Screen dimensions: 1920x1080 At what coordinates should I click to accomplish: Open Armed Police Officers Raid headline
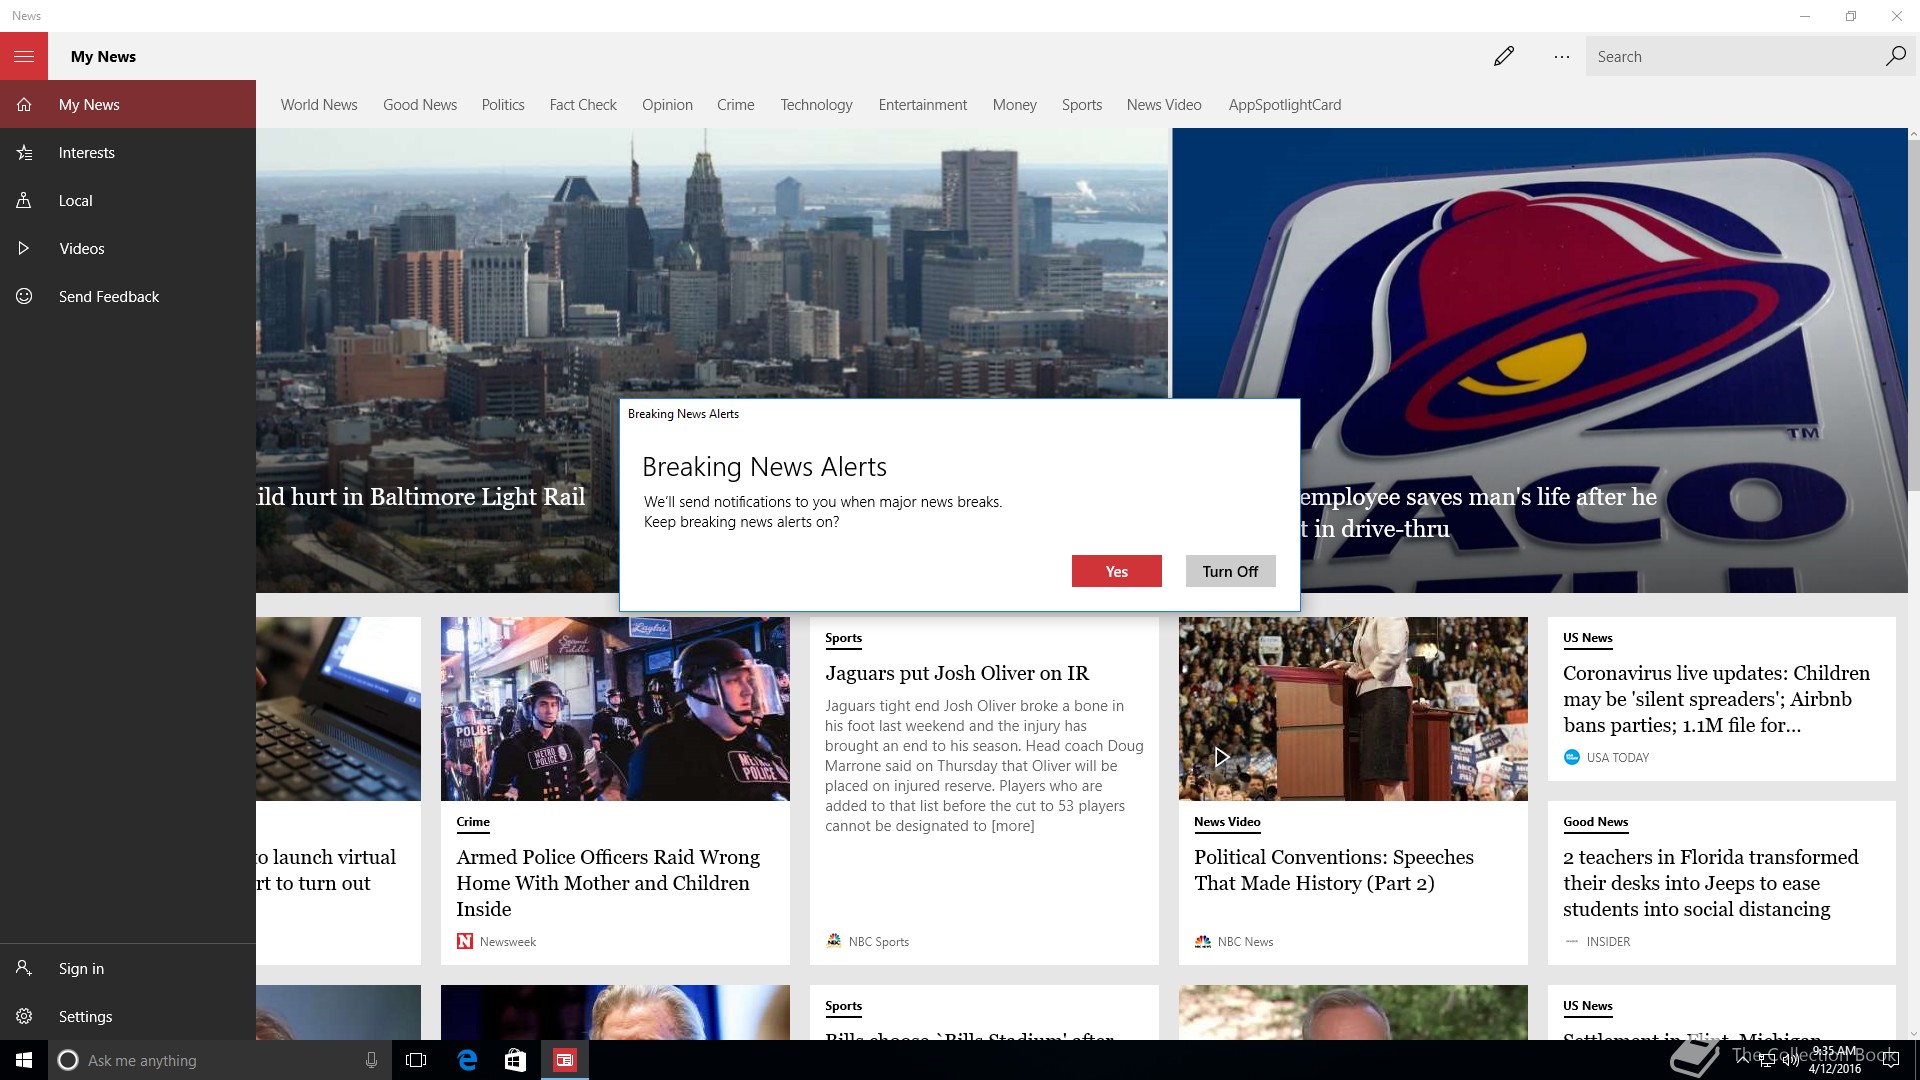[x=608, y=883]
